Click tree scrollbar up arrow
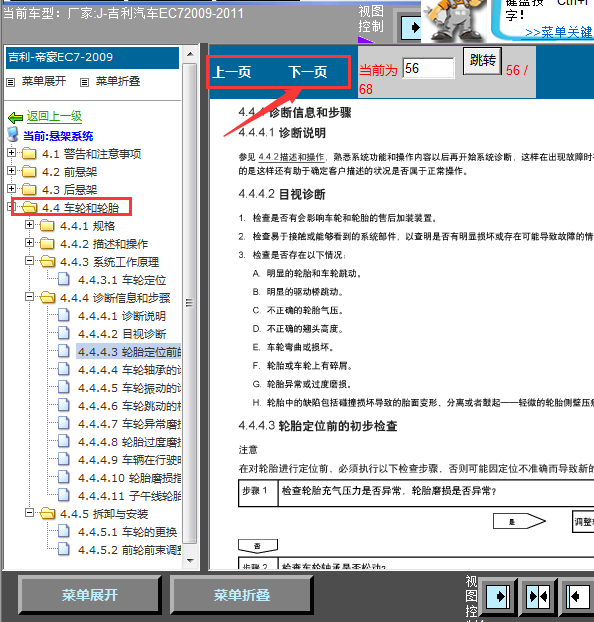This screenshot has width=594, height=622. tap(190, 54)
